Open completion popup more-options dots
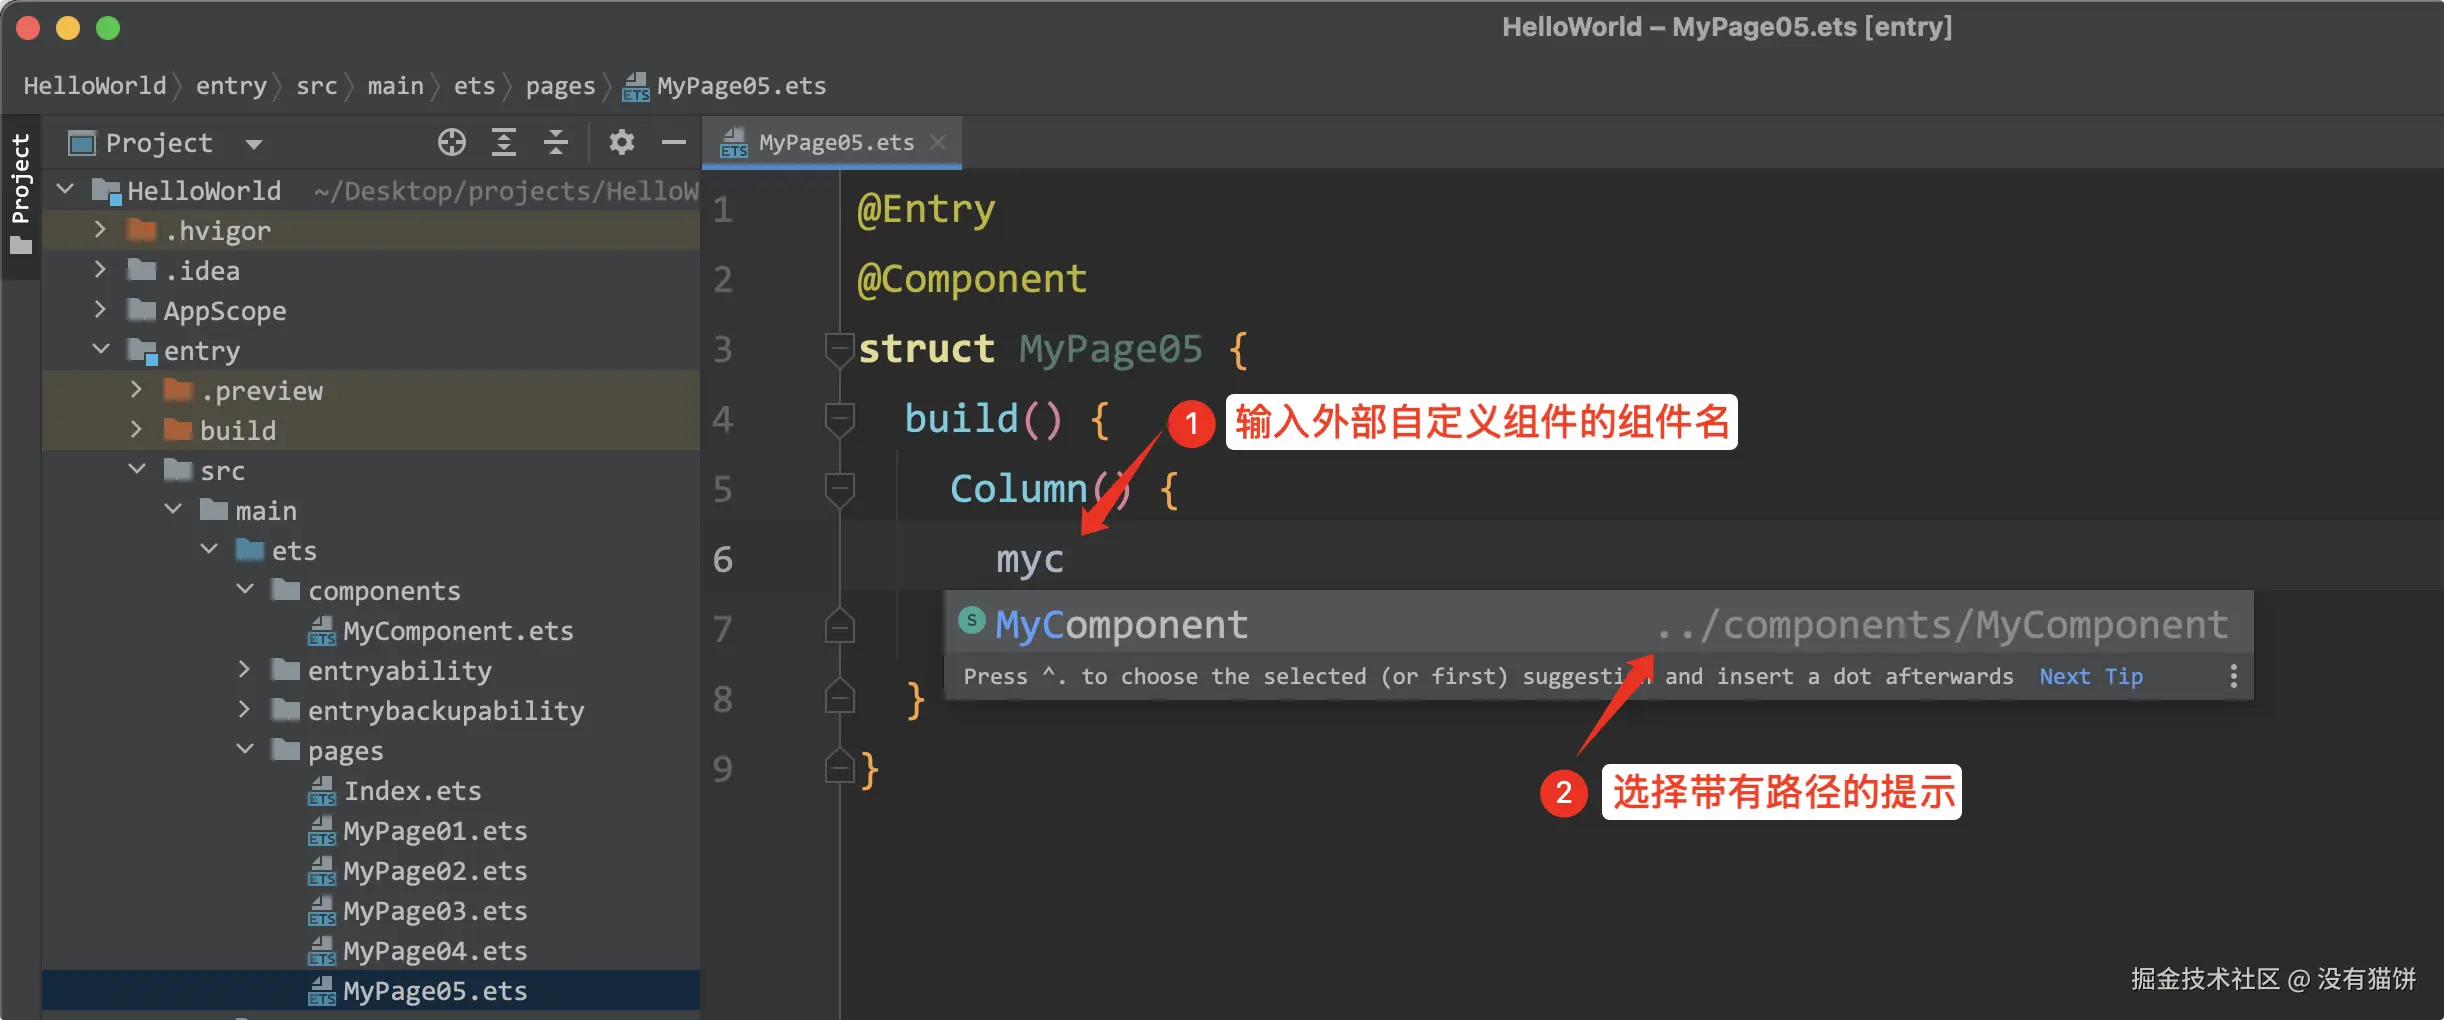The width and height of the screenshot is (2444, 1020). (2233, 677)
